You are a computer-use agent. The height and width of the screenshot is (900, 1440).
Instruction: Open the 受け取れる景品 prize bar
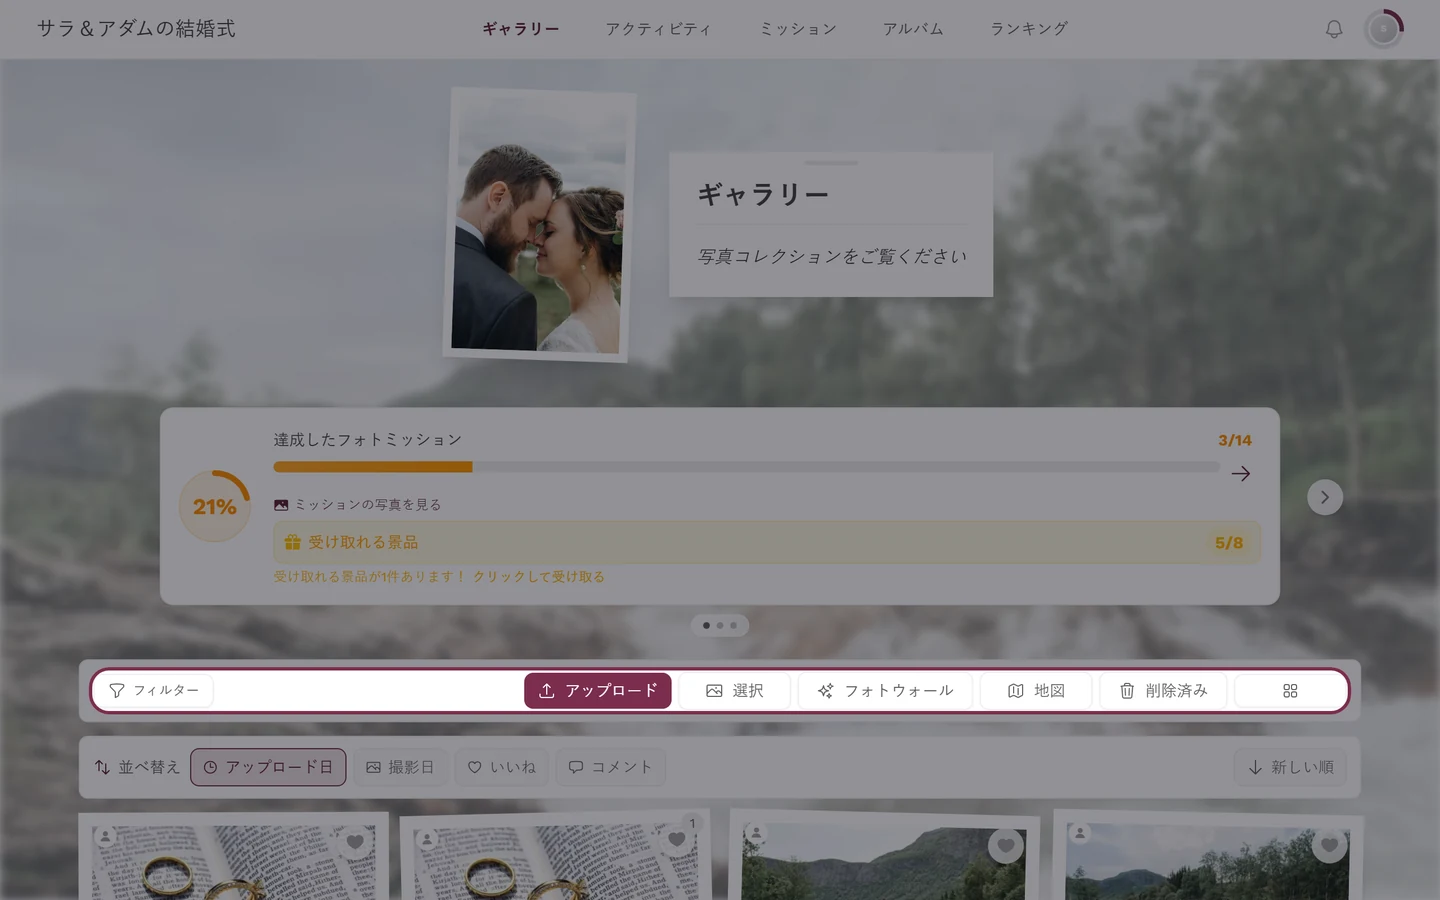[x=766, y=542]
